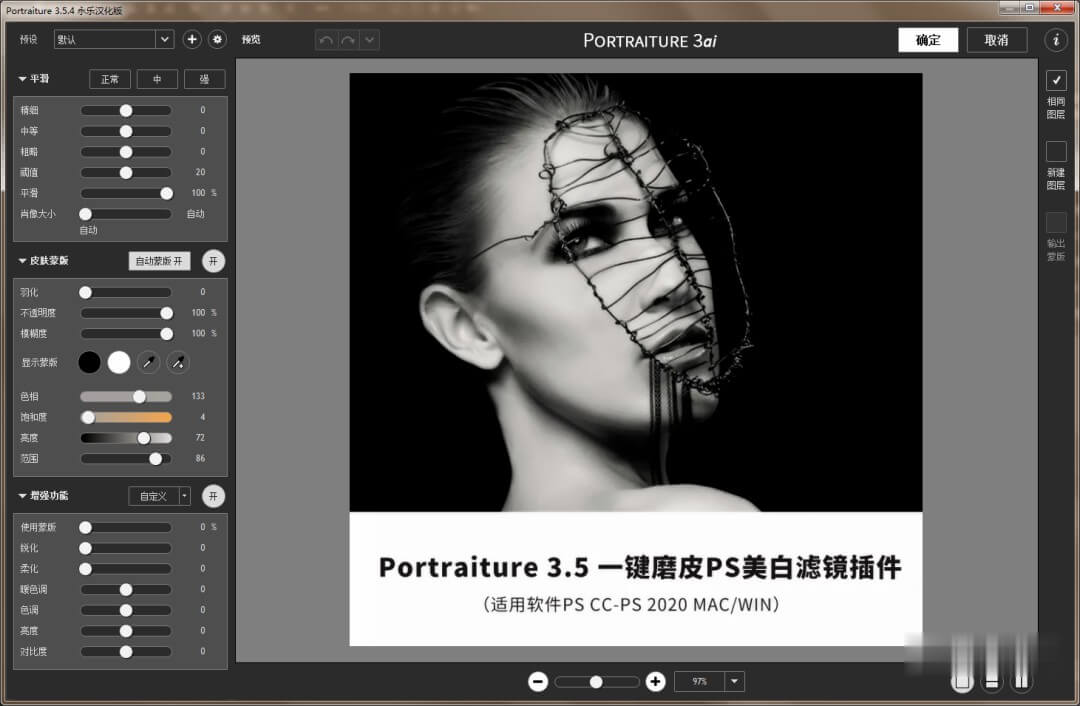Select vertical split preview icon
1080x706 pixels.
(x=1021, y=682)
